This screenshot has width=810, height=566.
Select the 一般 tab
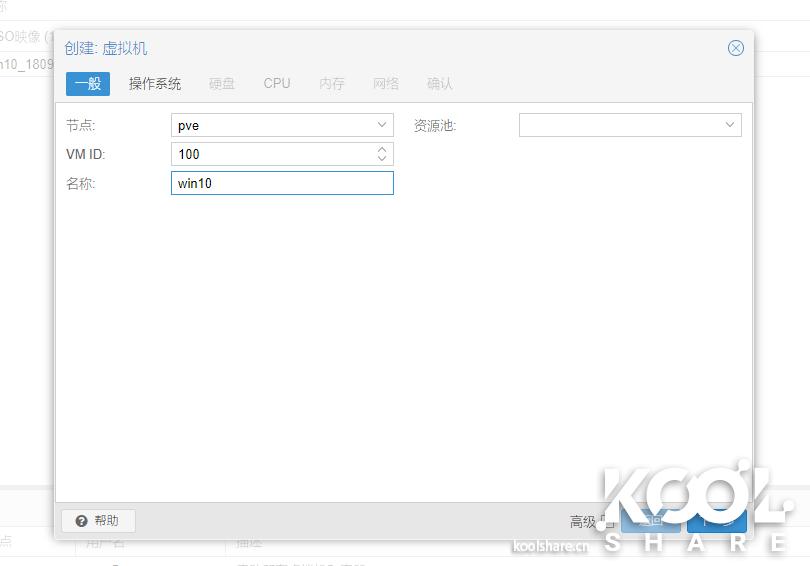[x=88, y=84]
